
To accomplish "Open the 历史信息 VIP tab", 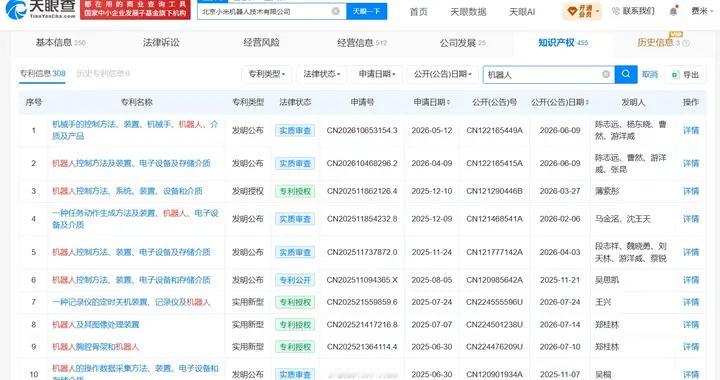I will point(663,43).
